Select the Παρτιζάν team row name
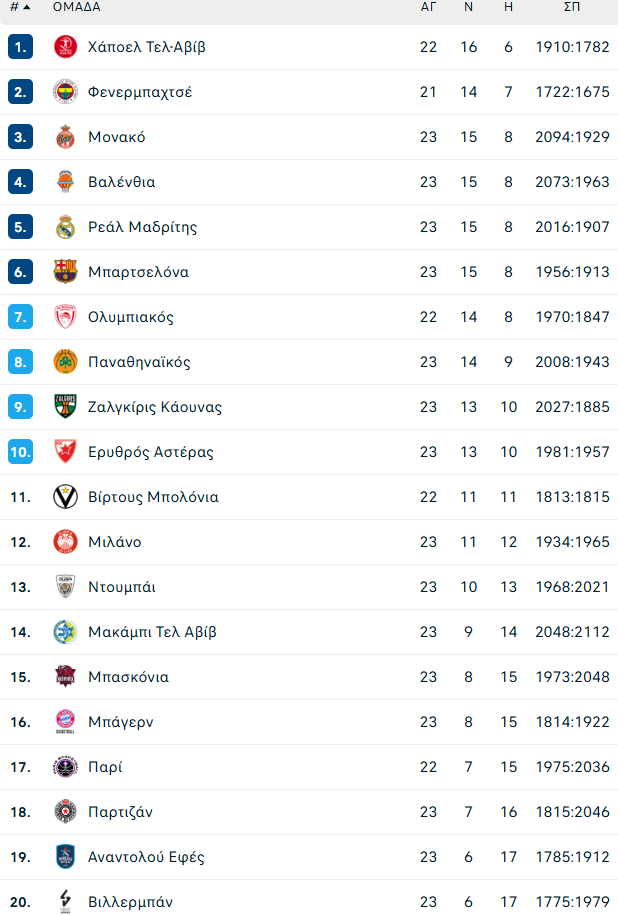 click(x=120, y=812)
